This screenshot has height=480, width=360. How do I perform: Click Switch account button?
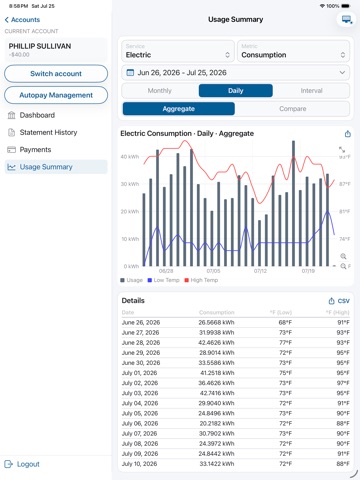56,74
